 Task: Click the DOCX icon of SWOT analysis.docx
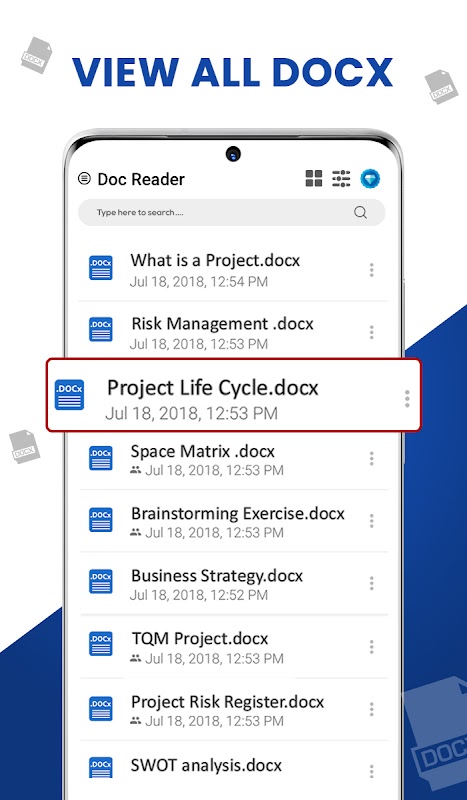click(x=101, y=767)
